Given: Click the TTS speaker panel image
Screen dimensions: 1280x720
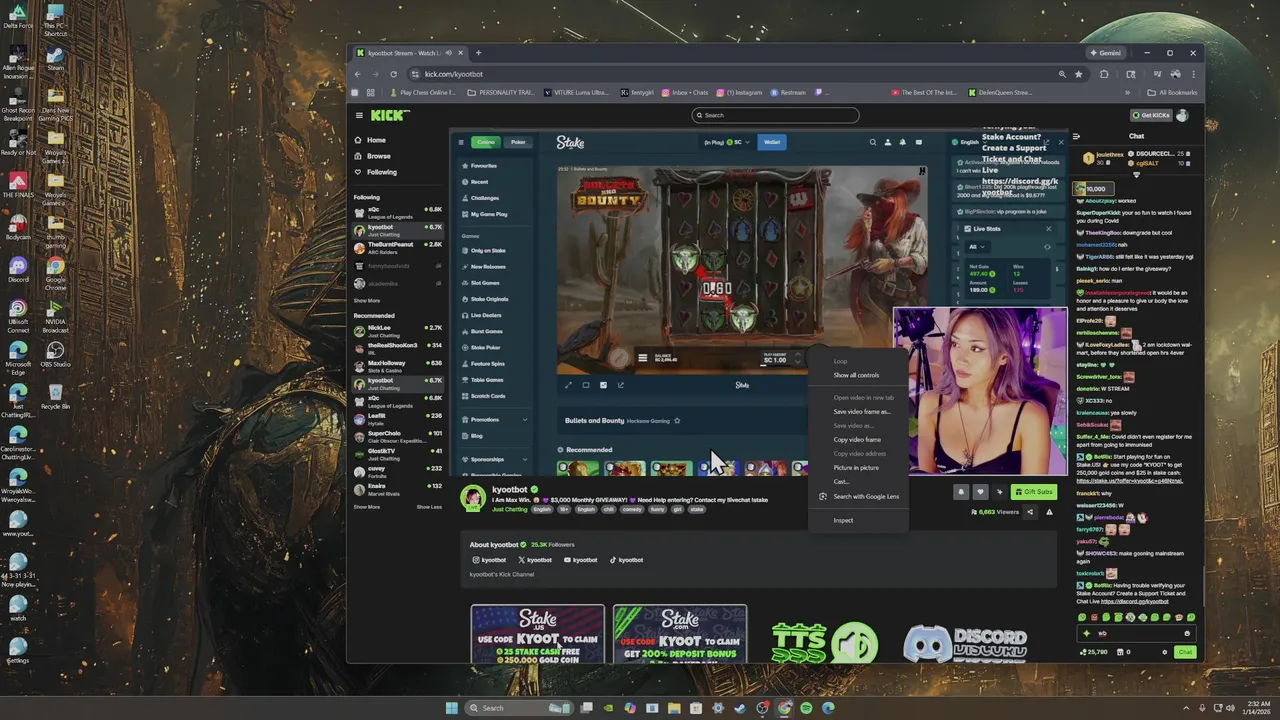Looking at the screenshot, I should 824,643.
